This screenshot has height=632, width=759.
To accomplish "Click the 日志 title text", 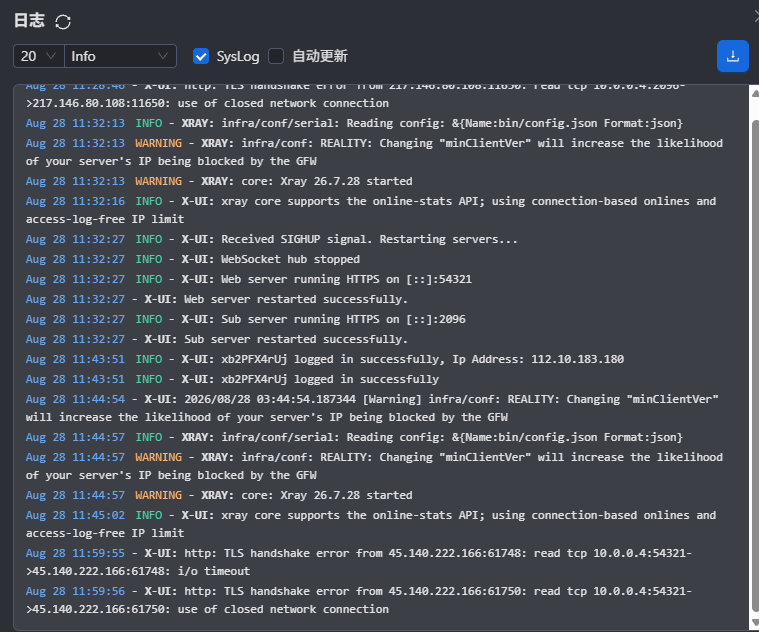I will (x=29, y=21).
